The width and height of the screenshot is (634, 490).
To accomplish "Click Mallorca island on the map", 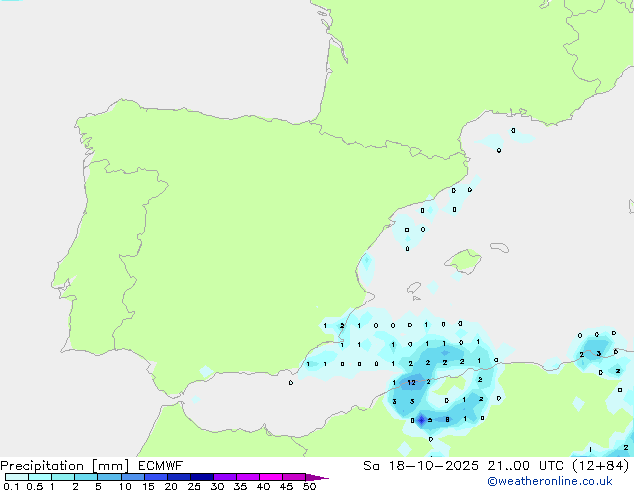I will click(463, 261).
